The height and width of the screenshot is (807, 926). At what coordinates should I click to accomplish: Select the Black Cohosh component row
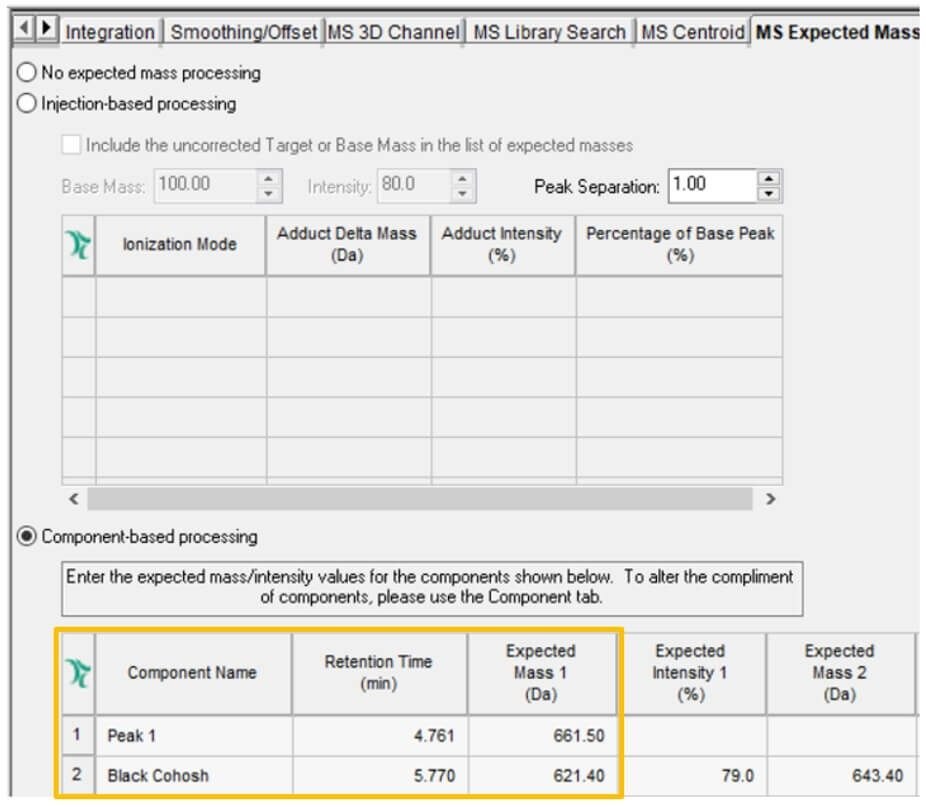tap(490, 776)
